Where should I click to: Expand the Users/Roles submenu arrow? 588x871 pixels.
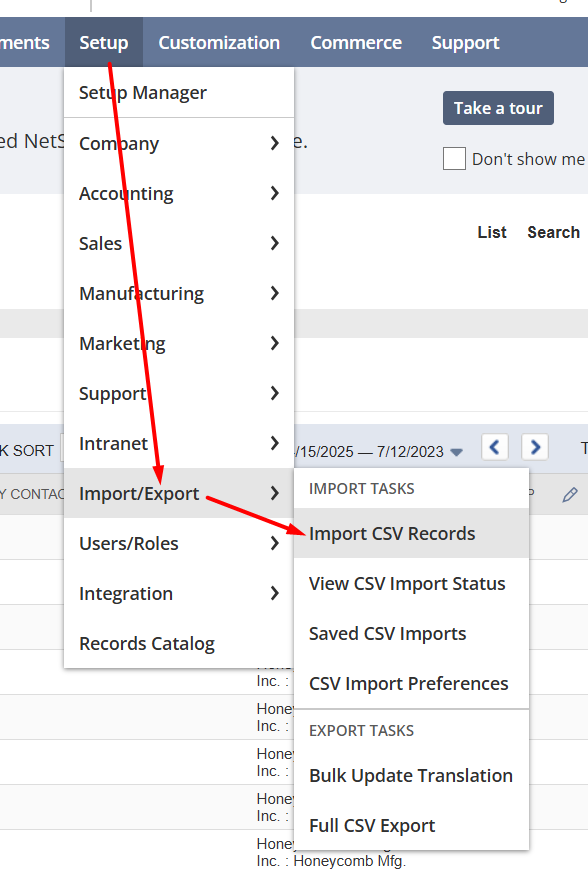pos(274,543)
